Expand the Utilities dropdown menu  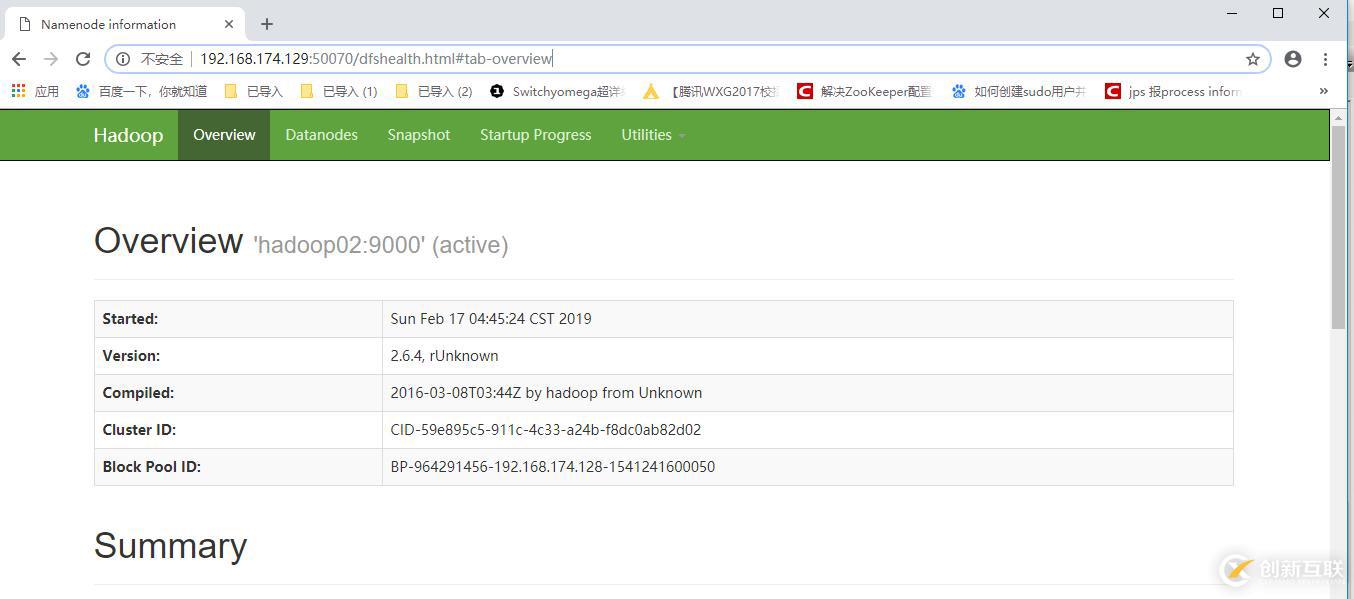[x=653, y=135]
